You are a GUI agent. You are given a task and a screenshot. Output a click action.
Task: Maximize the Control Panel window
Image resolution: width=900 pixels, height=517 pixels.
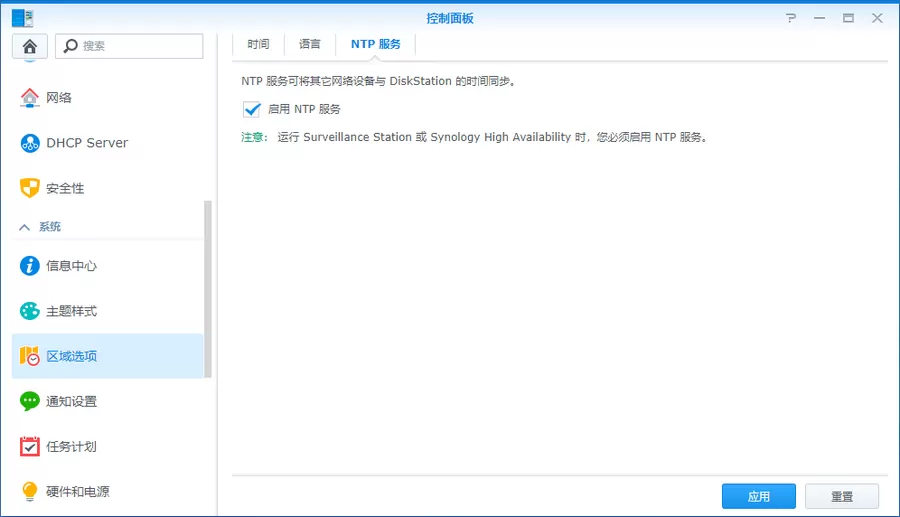click(848, 18)
